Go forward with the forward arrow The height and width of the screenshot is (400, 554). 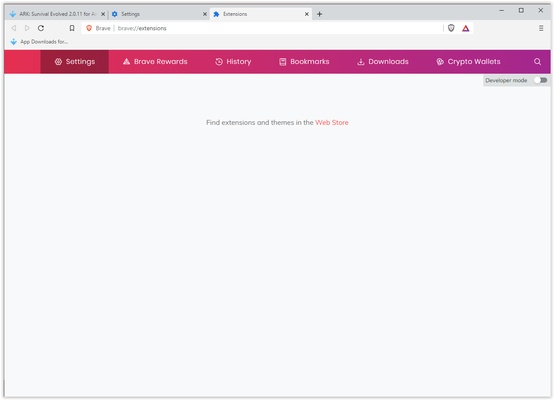pos(27,28)
